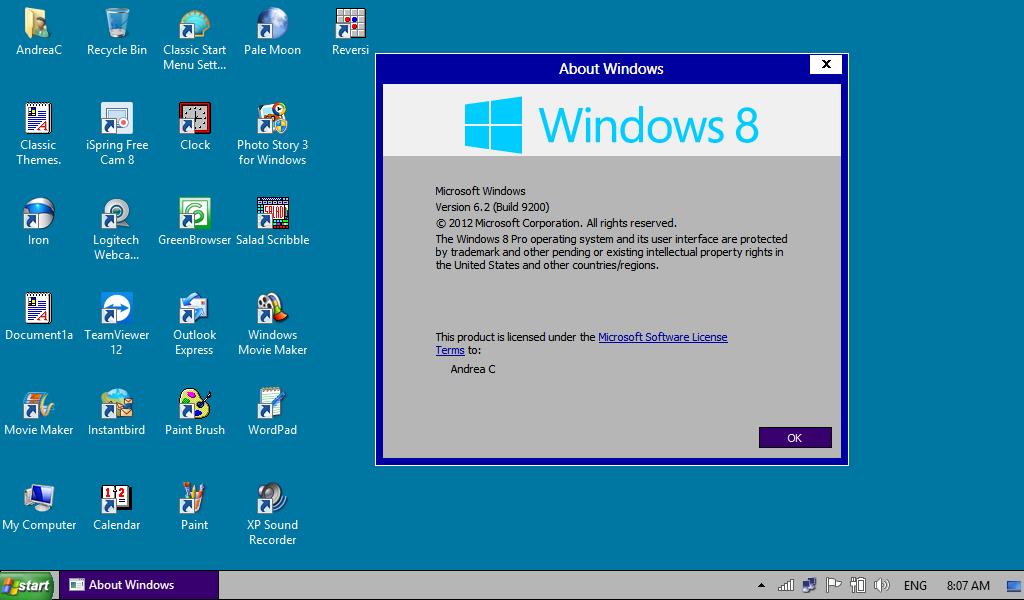Launch Logitech Webcam software icon
1024x600 pixels.
tap(117, 213)
